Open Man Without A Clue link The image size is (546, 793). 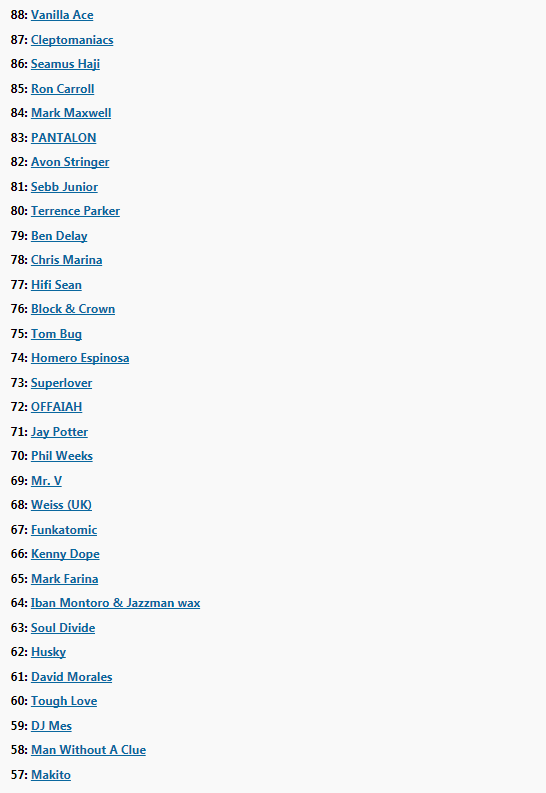88,751
